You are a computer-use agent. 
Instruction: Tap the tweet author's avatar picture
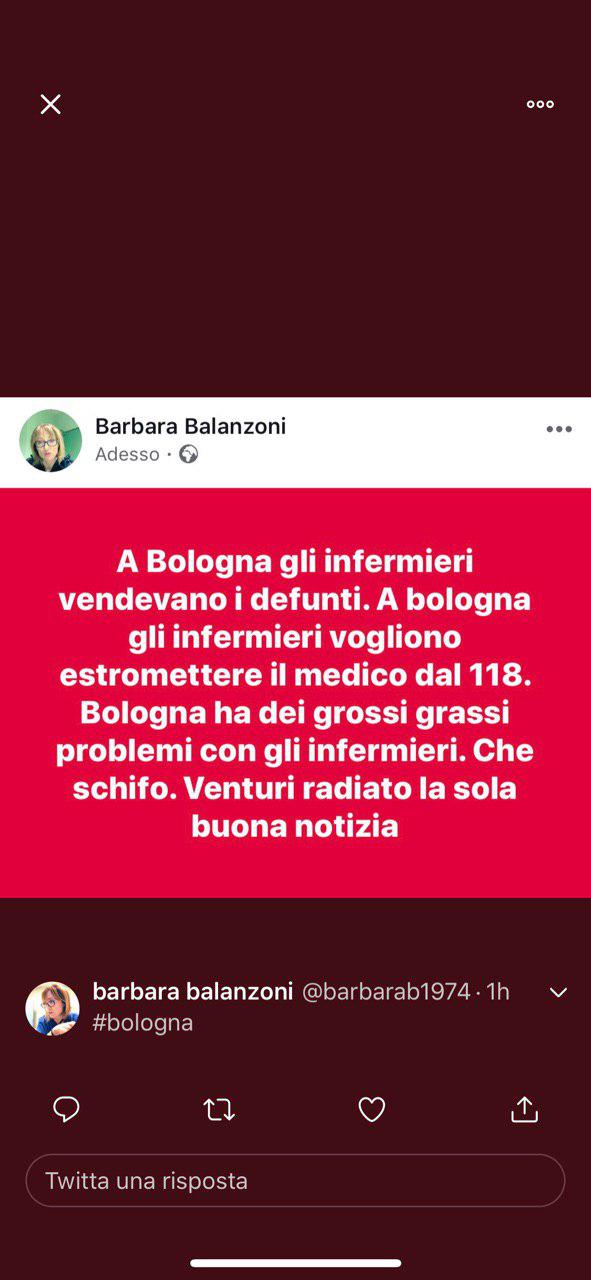coord(52,1008)
